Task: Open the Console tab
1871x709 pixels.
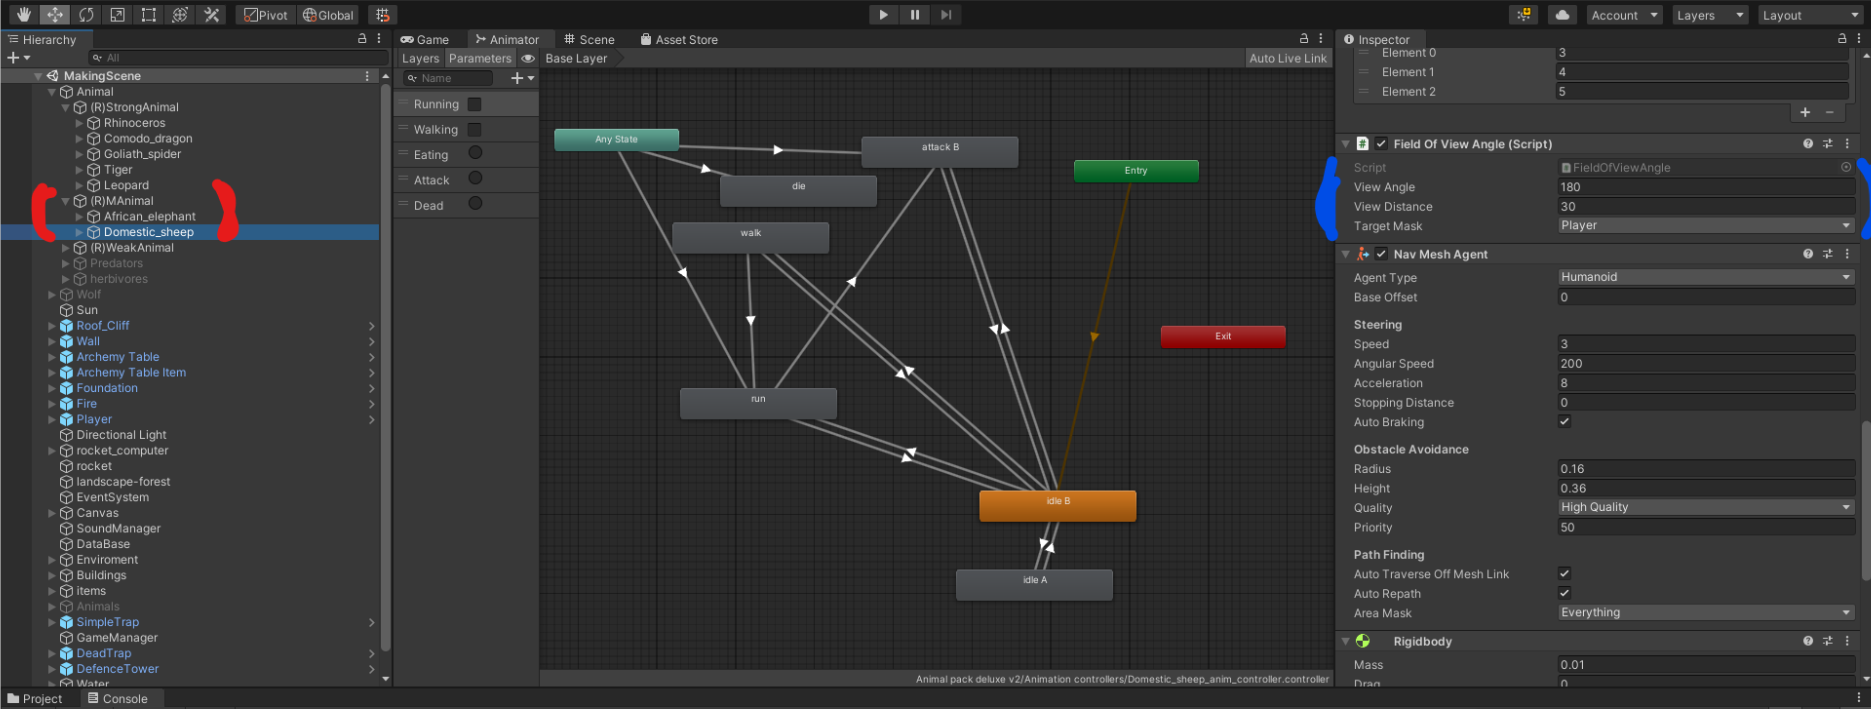Action: (117, 698)
